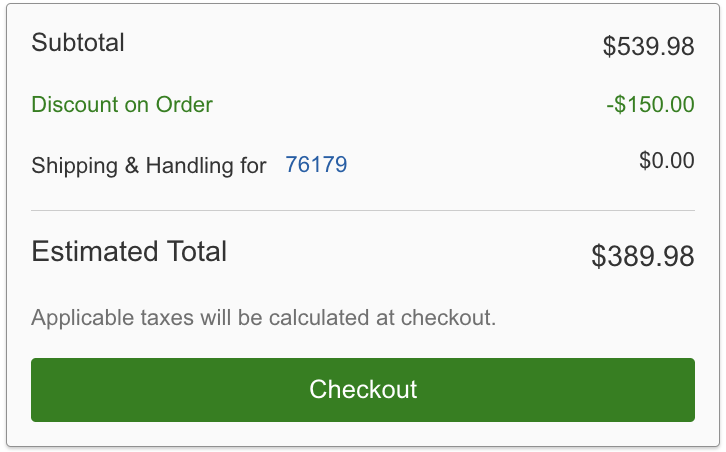Viewport: 726px width, 452px height.
Task: Select the Subtotal label
Action: point(78,43)
